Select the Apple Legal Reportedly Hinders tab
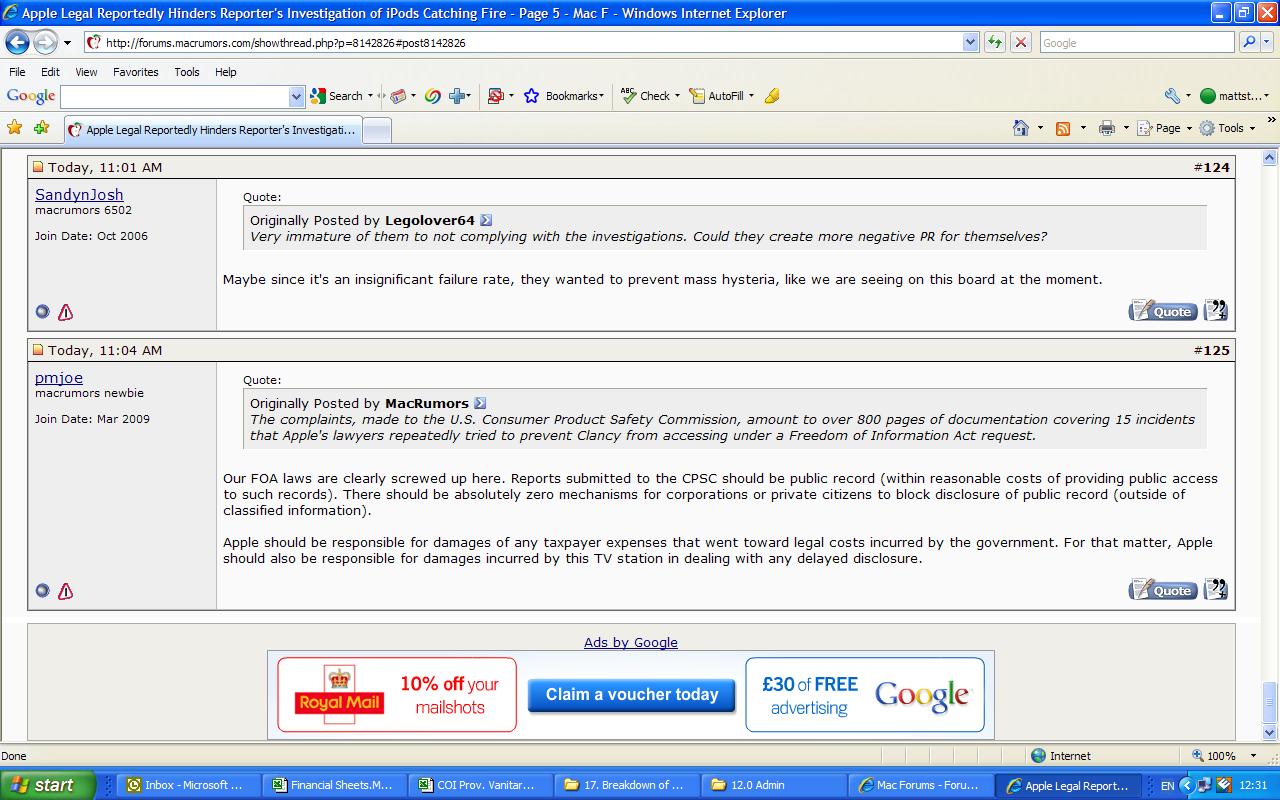1280x800 pixels. coord(212,130)
